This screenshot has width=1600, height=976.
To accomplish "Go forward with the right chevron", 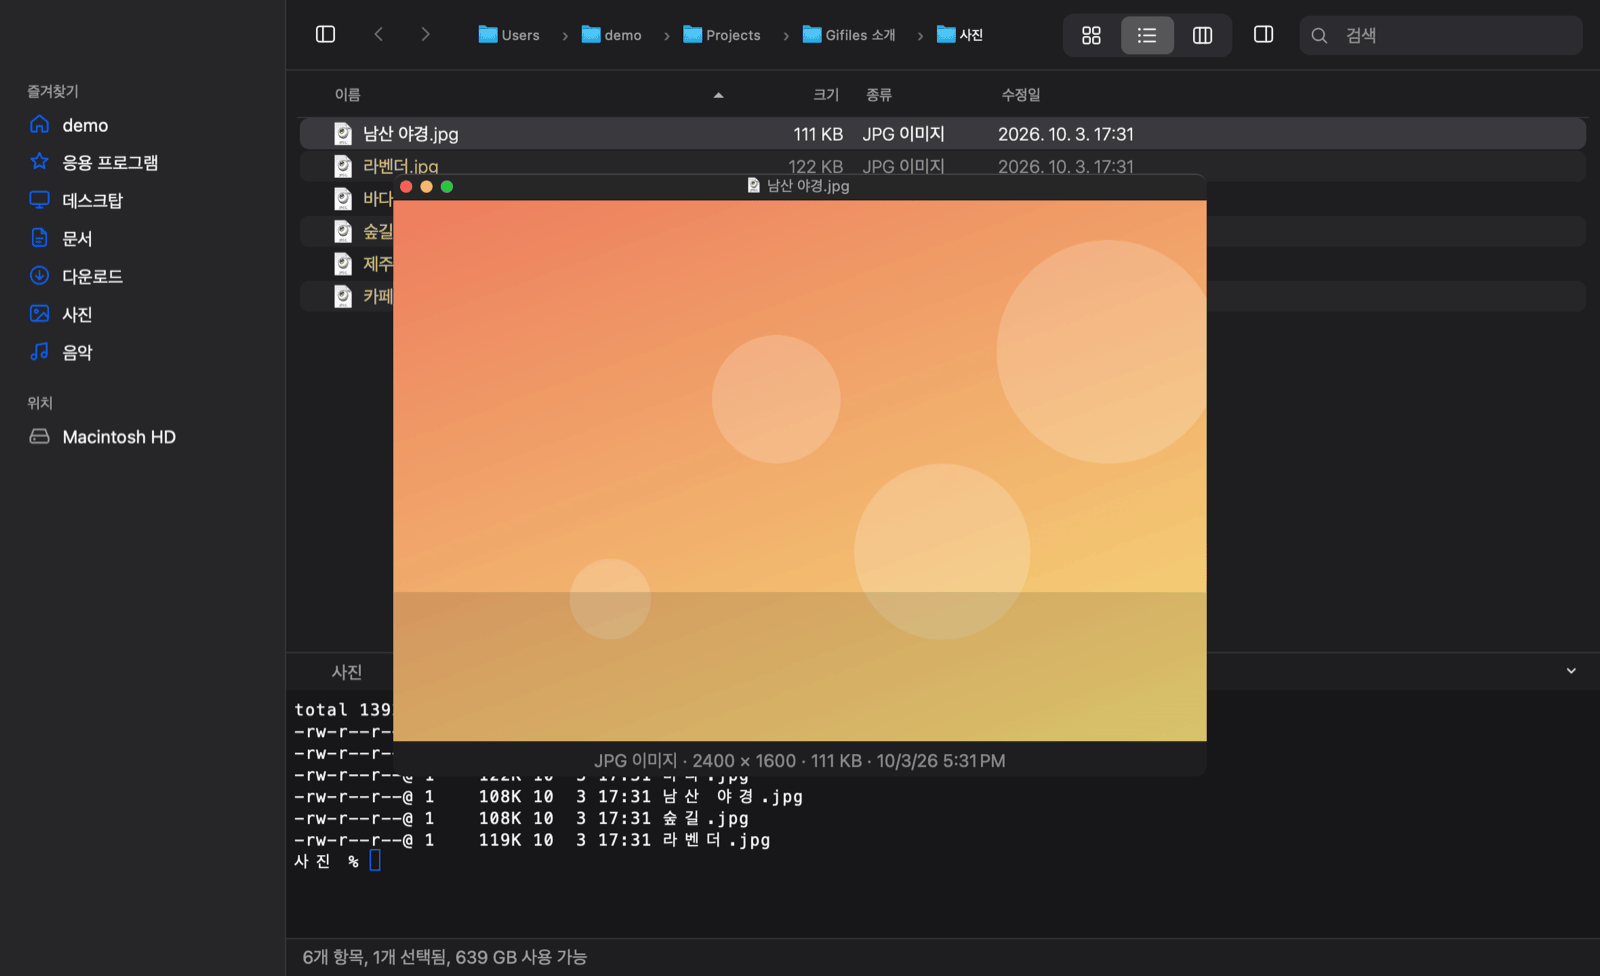I will (425, 35).
